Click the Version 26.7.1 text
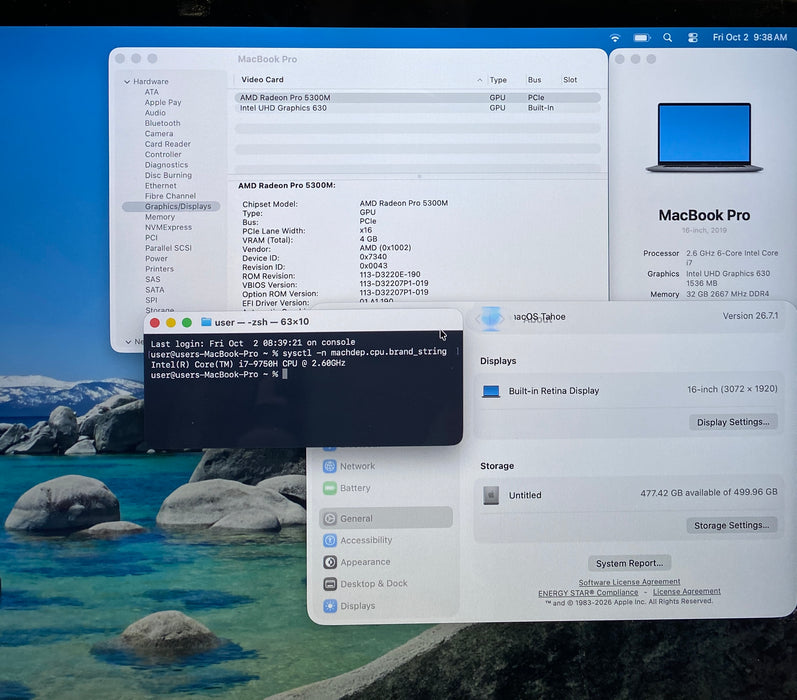This screenshot has height=700, width=797. click(x=750, y=316)
